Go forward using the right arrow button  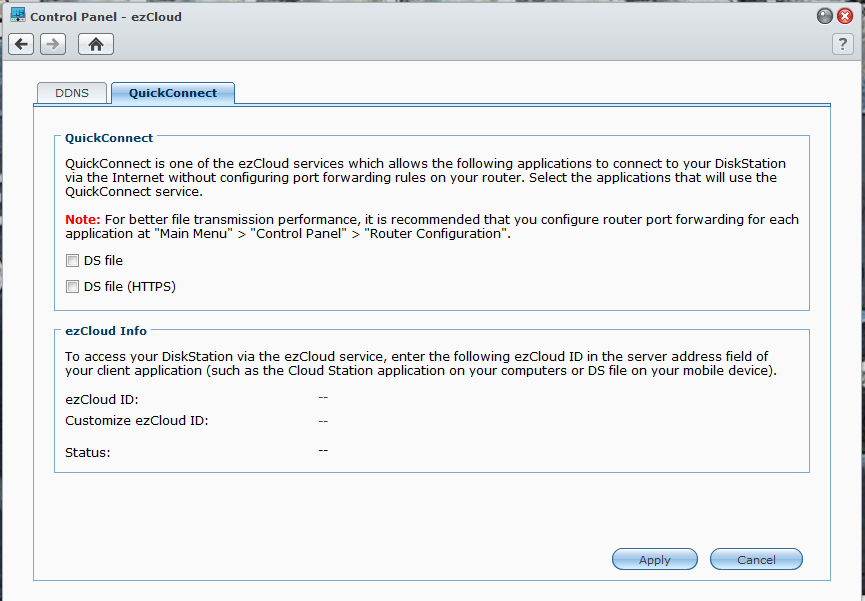coord(53,44)
